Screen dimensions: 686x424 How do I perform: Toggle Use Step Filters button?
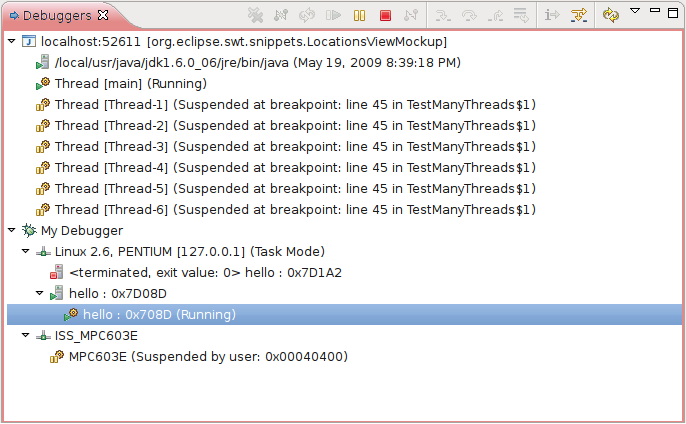coord(579,16)
